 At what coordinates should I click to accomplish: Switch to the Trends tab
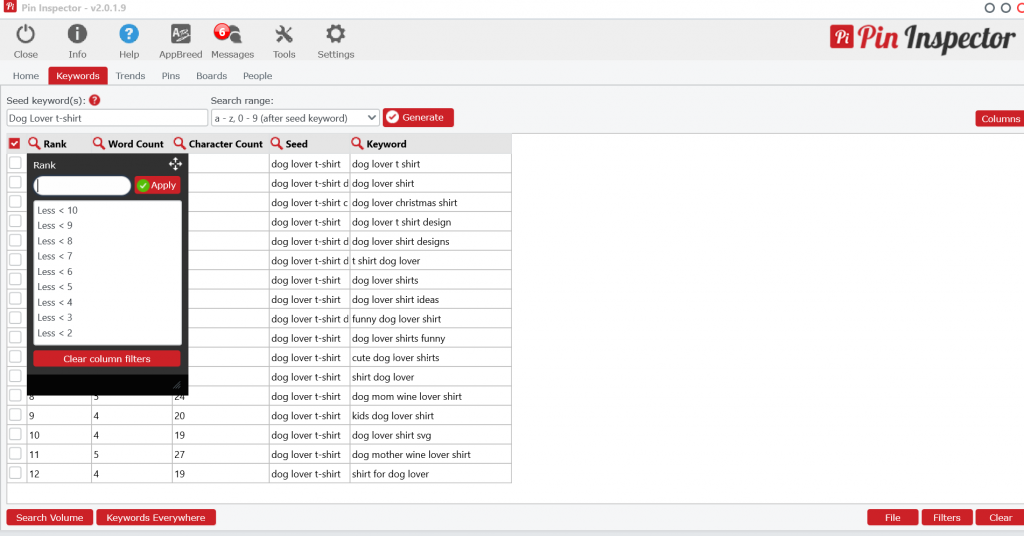pos(130,76)
